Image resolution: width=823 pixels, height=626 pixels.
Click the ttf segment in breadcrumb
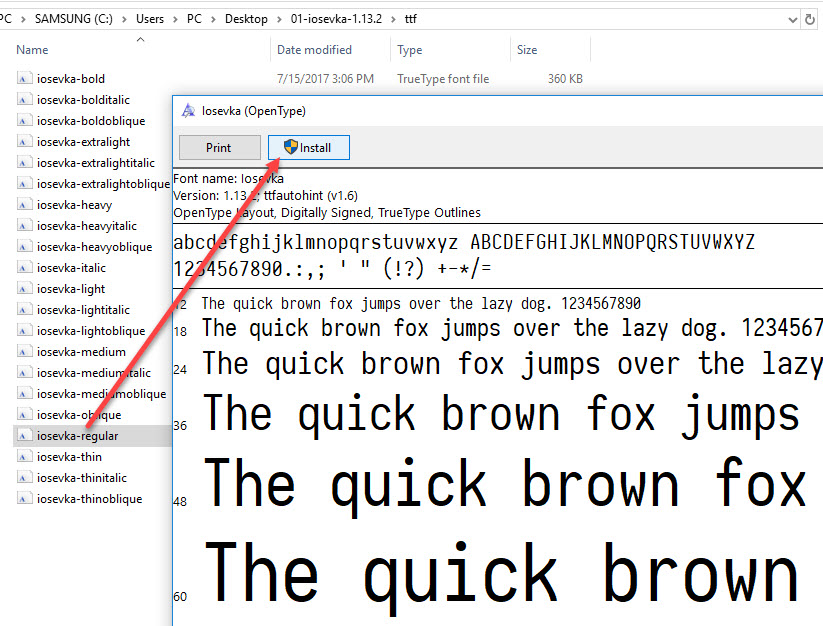point(410,19)
